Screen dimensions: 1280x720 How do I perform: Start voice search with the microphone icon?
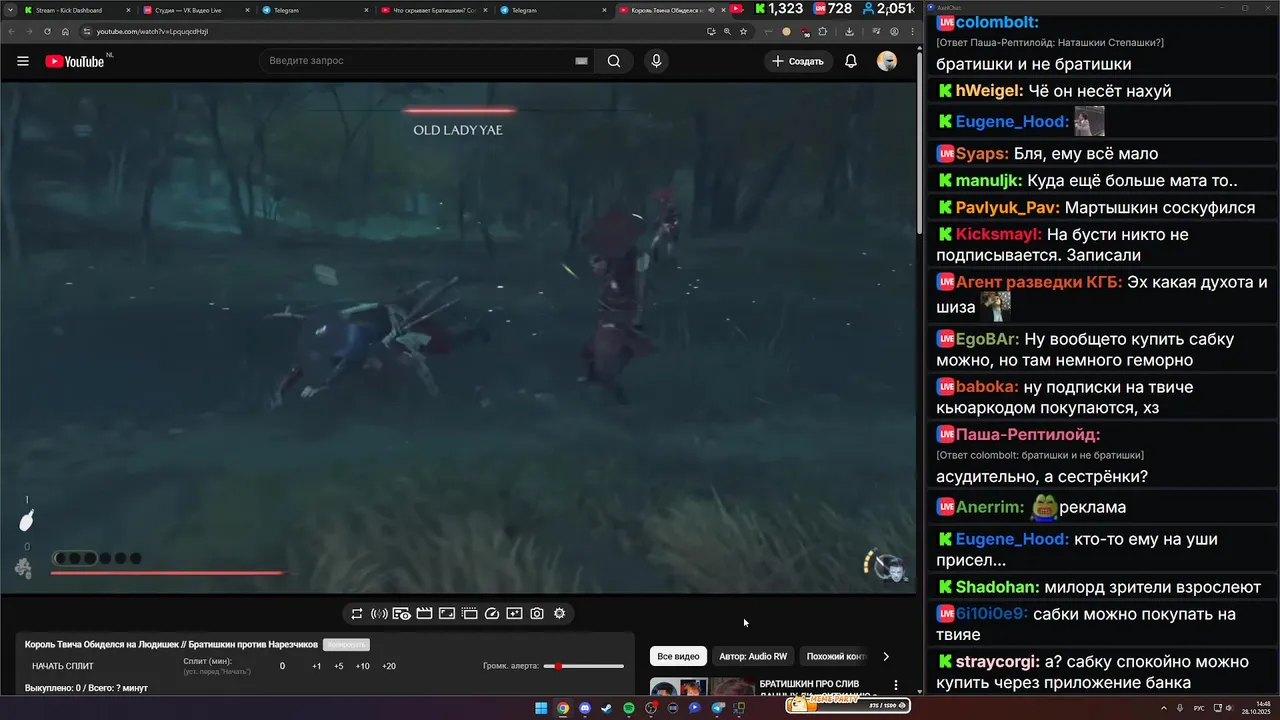click(656, 61)
